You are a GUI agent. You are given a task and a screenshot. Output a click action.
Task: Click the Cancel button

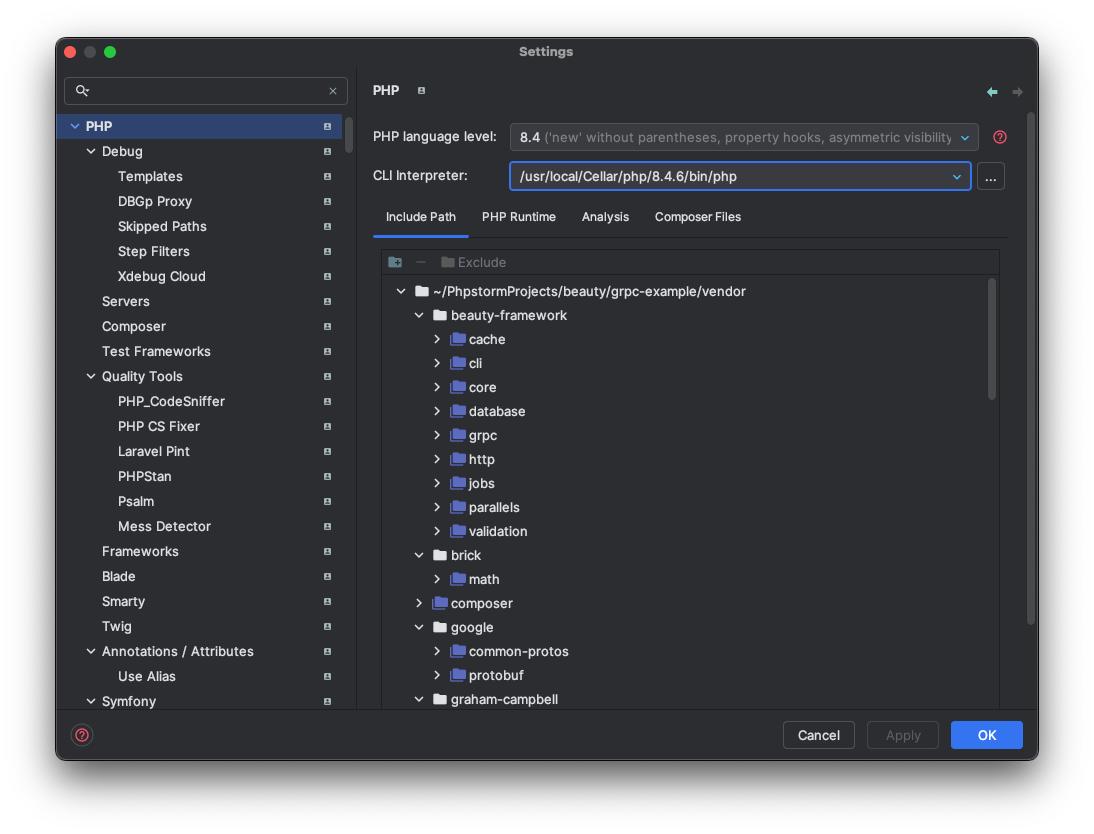(x=818, y=735)
